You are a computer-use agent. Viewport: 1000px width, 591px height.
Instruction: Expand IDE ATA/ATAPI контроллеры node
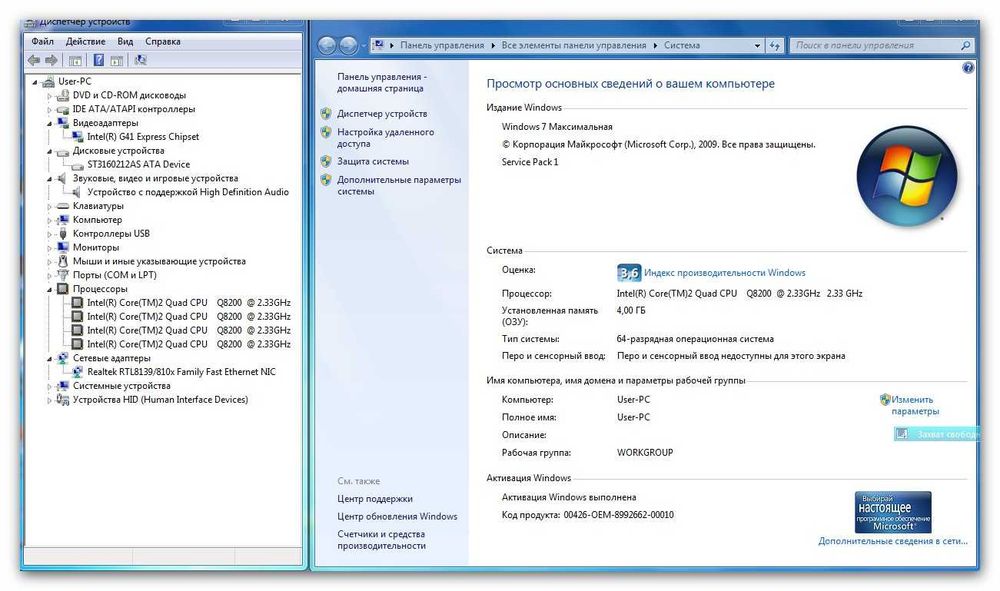(49, 110)
